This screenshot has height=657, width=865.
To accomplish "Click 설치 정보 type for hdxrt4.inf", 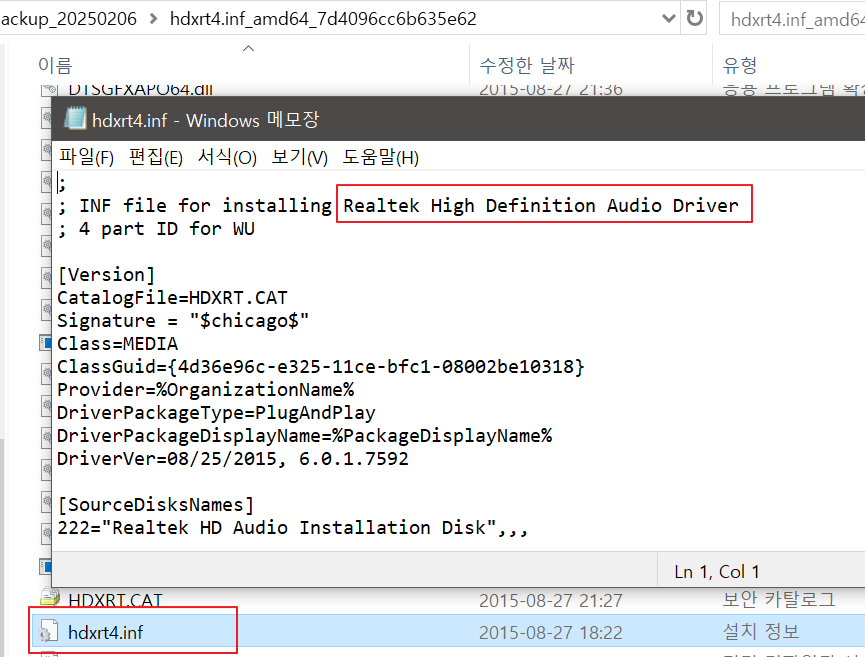I will [x=761, y=631].
